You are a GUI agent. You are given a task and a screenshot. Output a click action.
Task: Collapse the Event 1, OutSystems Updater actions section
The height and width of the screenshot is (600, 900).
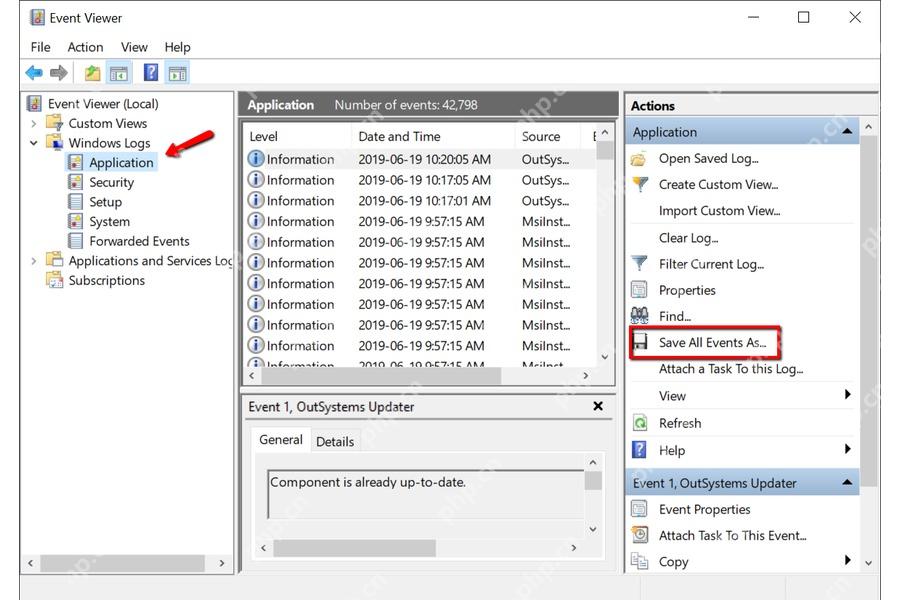coord(847,482)
